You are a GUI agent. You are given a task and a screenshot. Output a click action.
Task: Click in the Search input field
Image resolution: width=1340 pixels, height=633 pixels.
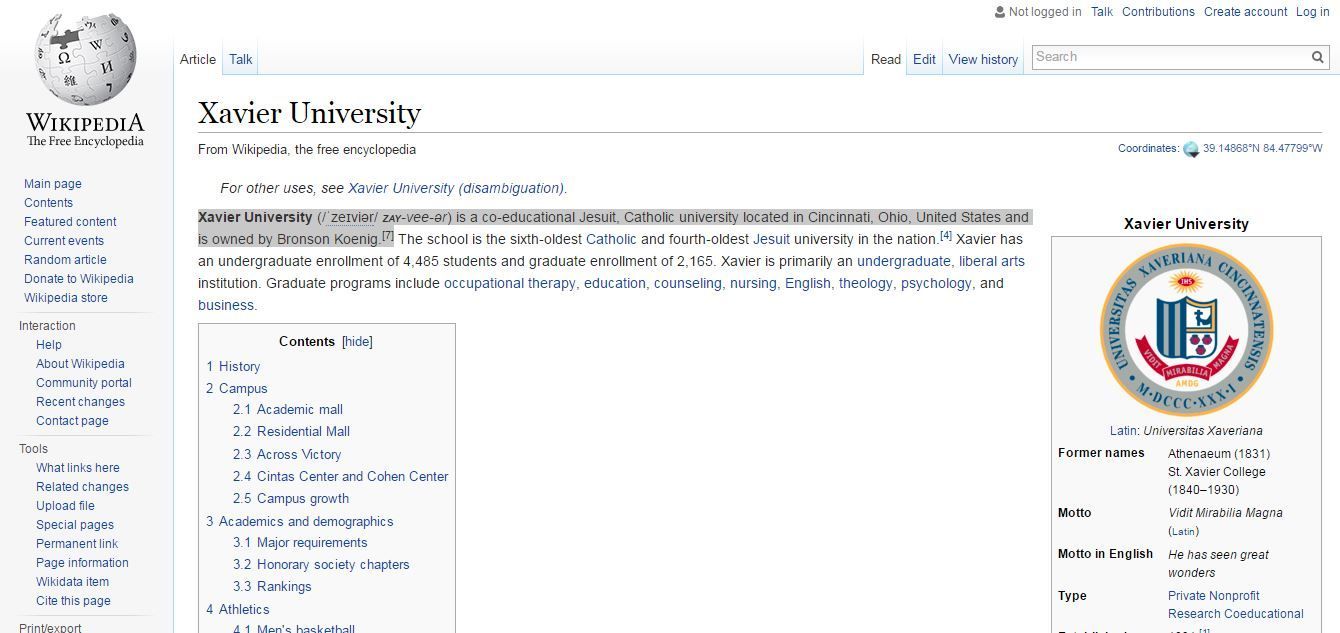click(1170, 57)
